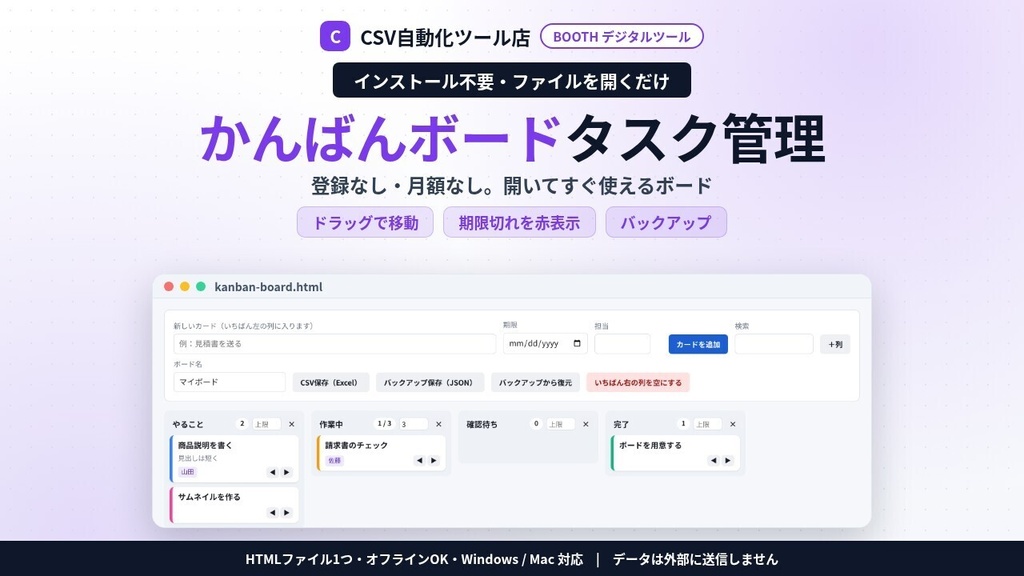Move ボードを用意する card right
The width and height of the screenshot is (1024, 576).
pos(728,460)
